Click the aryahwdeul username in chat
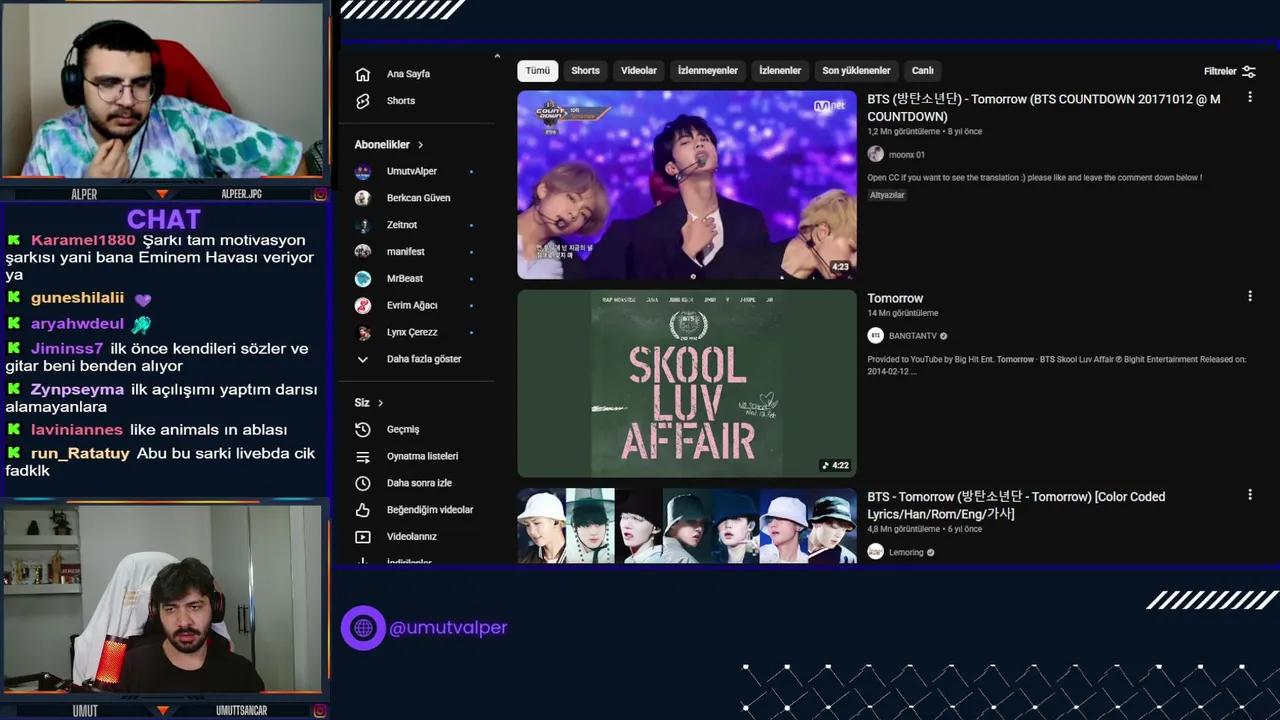1280x720 pixels. (x=77, y=324)
